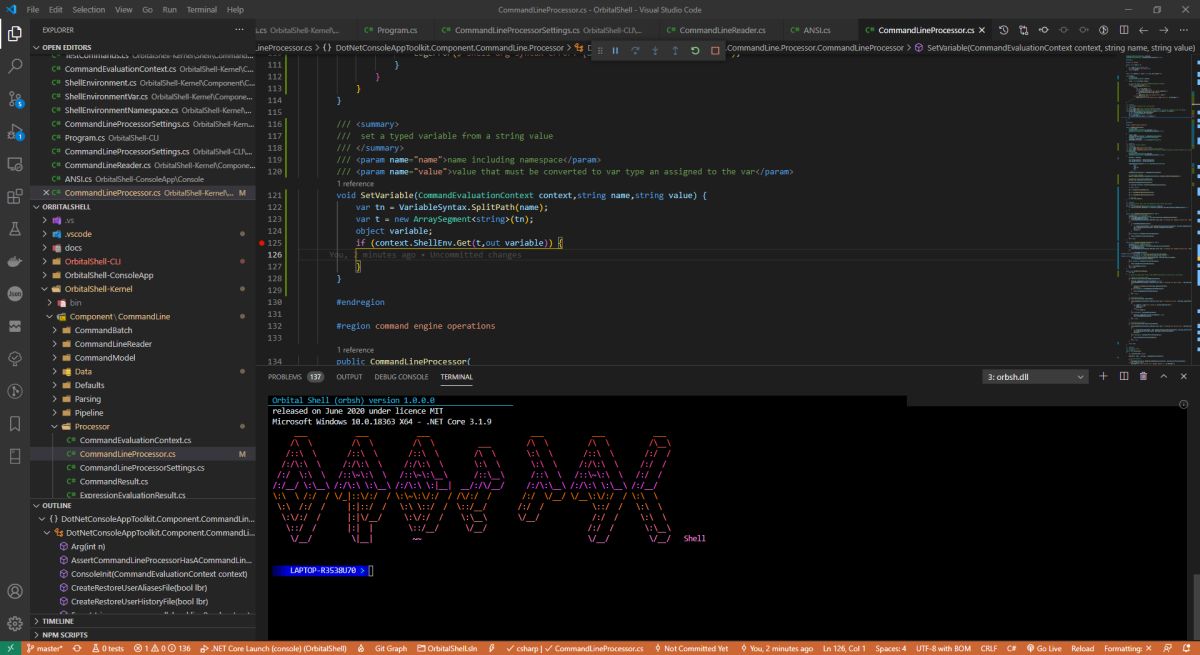Click Step Into in debug toolbar
The width and height of the screenshot is (1200, 655).
pos(655,50)
